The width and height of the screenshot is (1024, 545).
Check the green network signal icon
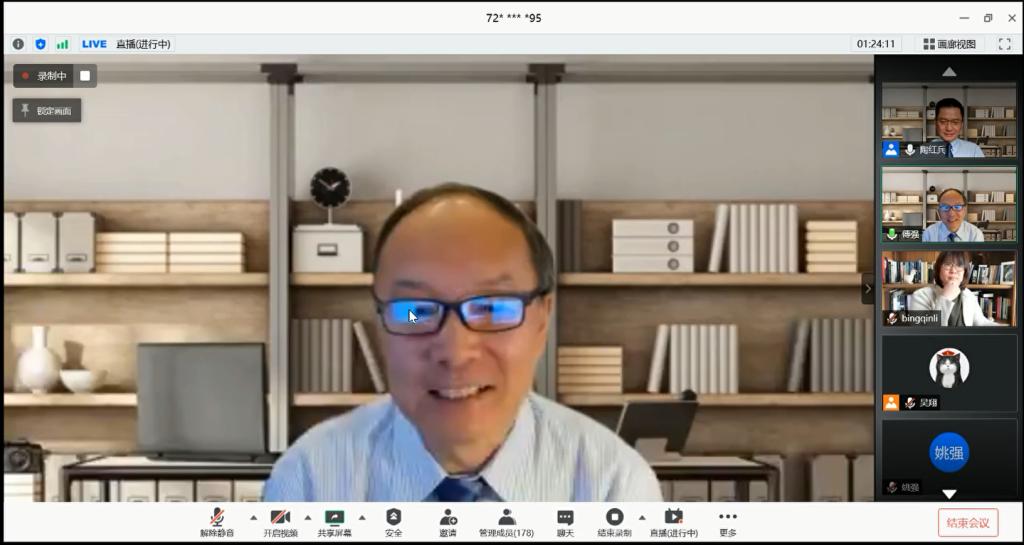[62, 44]
